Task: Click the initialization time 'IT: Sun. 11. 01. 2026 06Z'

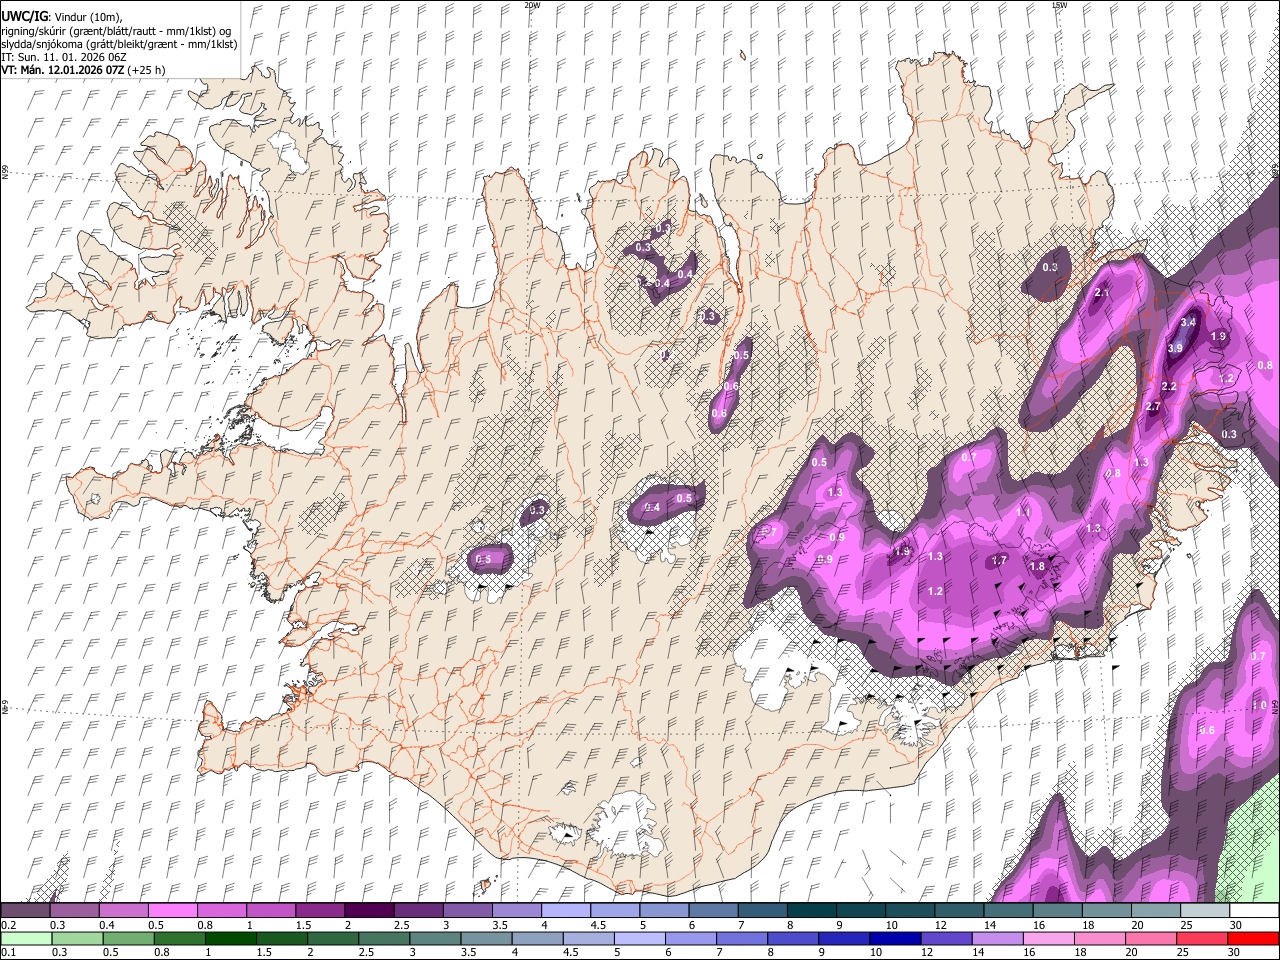Action: pyautogui.click(x=63, y=57)
